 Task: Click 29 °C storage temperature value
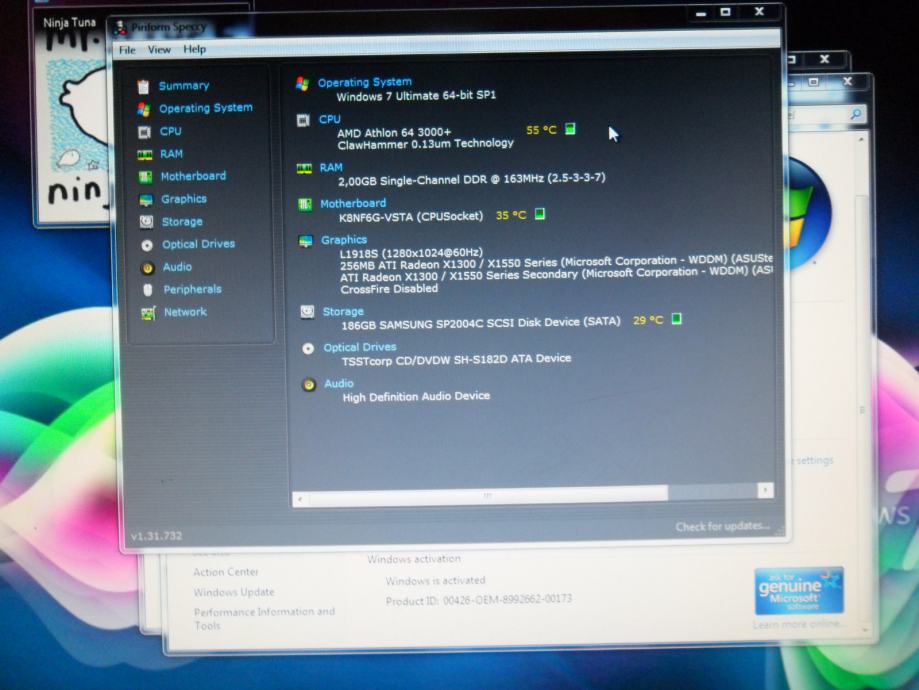coord(648,320)
